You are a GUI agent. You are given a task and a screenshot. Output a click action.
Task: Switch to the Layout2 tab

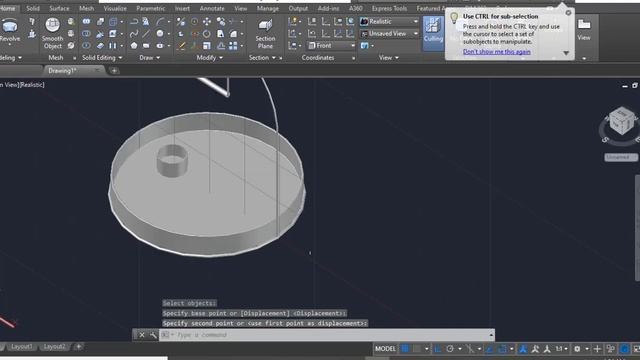click(54, 347)
